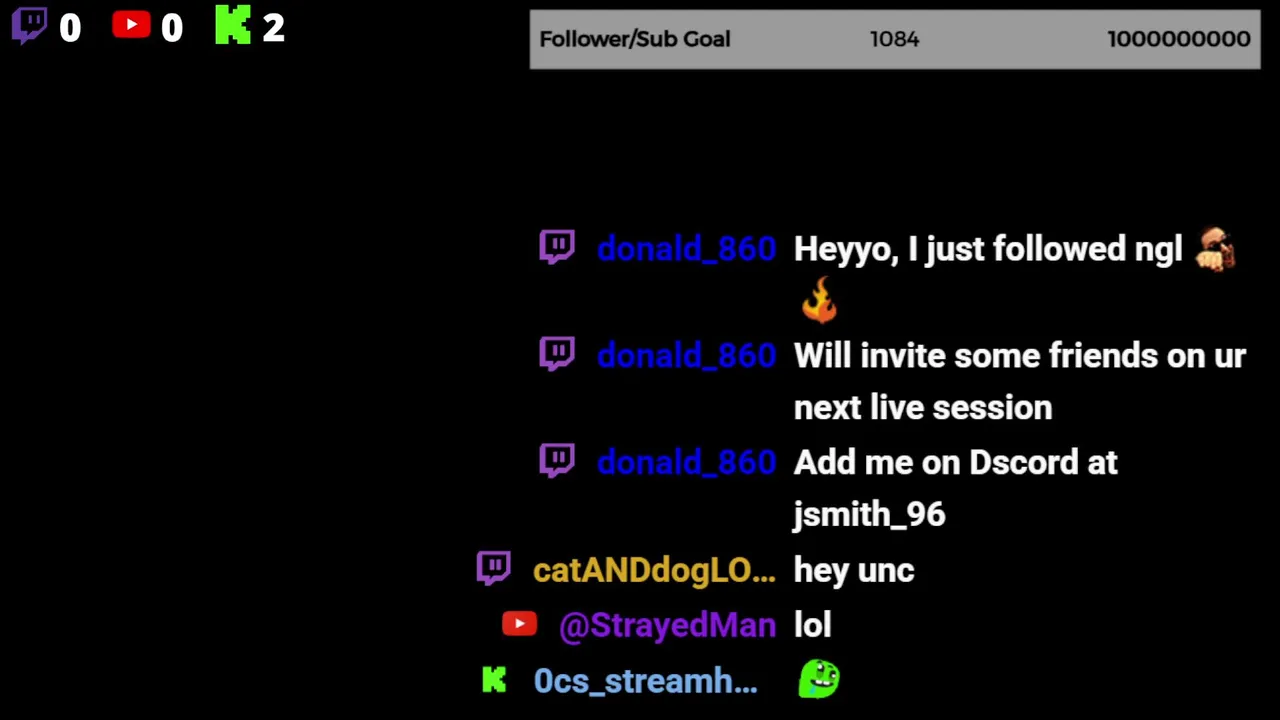Open catANDdogLO username
The image size is (1280, 720).
pyautogui.click(x=654, y=571)
